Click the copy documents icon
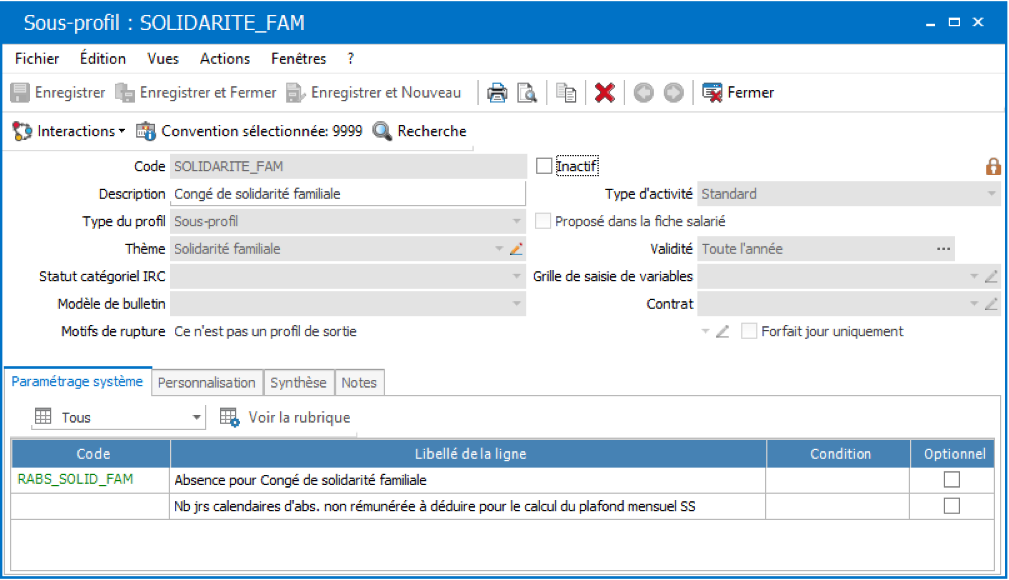 click(x=566, y=93)
